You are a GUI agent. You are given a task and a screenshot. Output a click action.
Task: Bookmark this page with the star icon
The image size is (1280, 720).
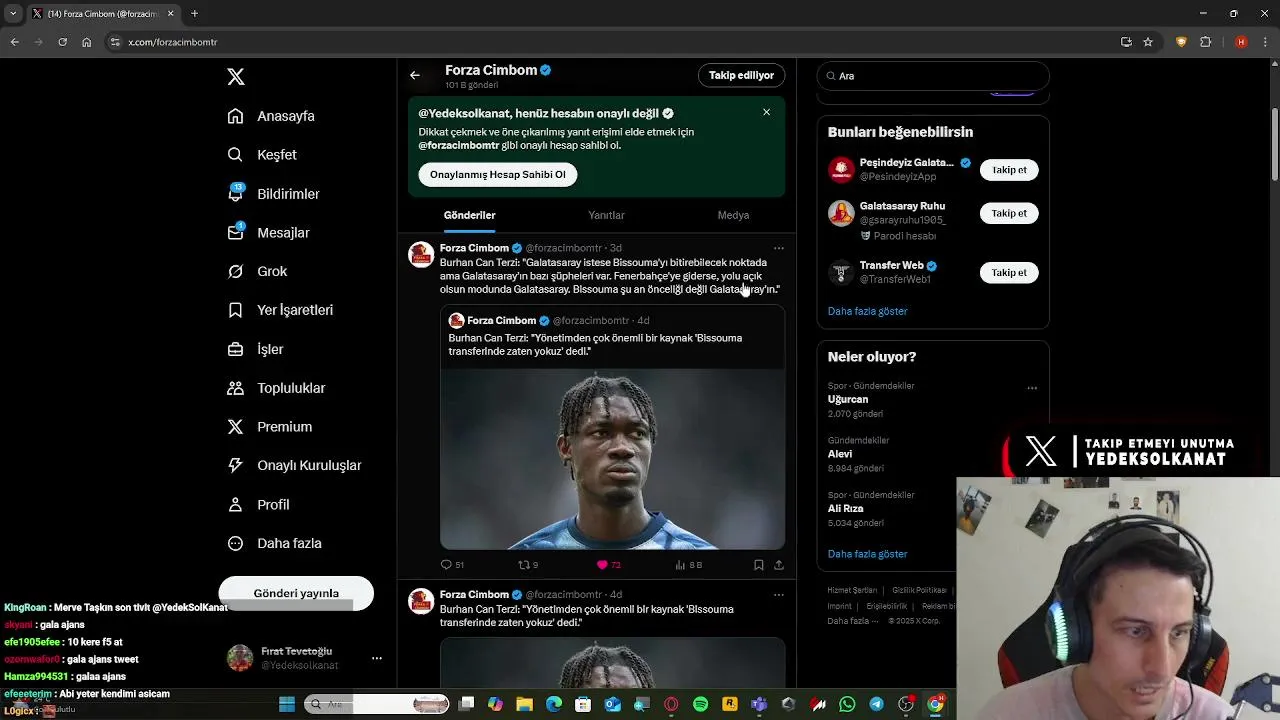1148,42
